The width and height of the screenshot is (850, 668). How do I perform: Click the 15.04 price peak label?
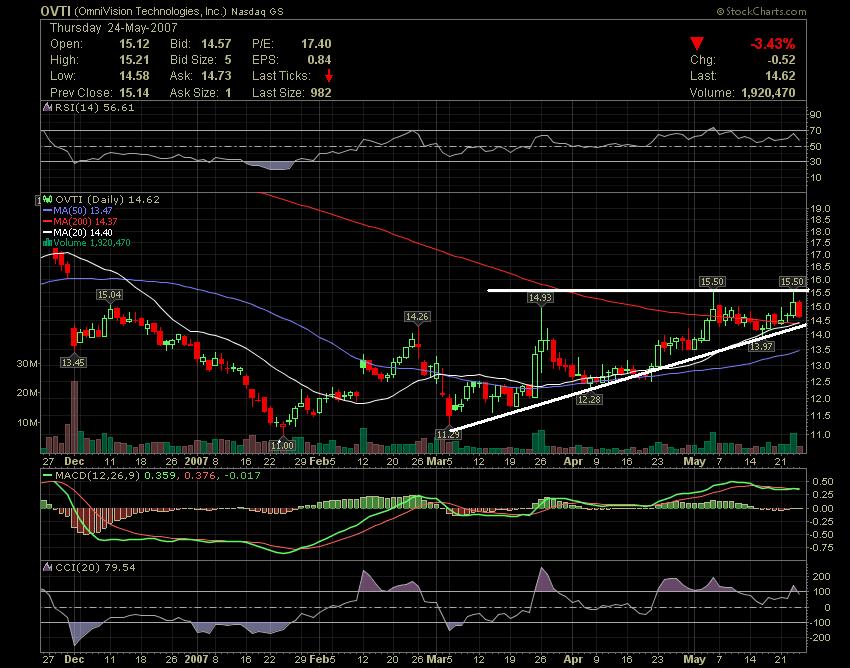coord(110,294)
